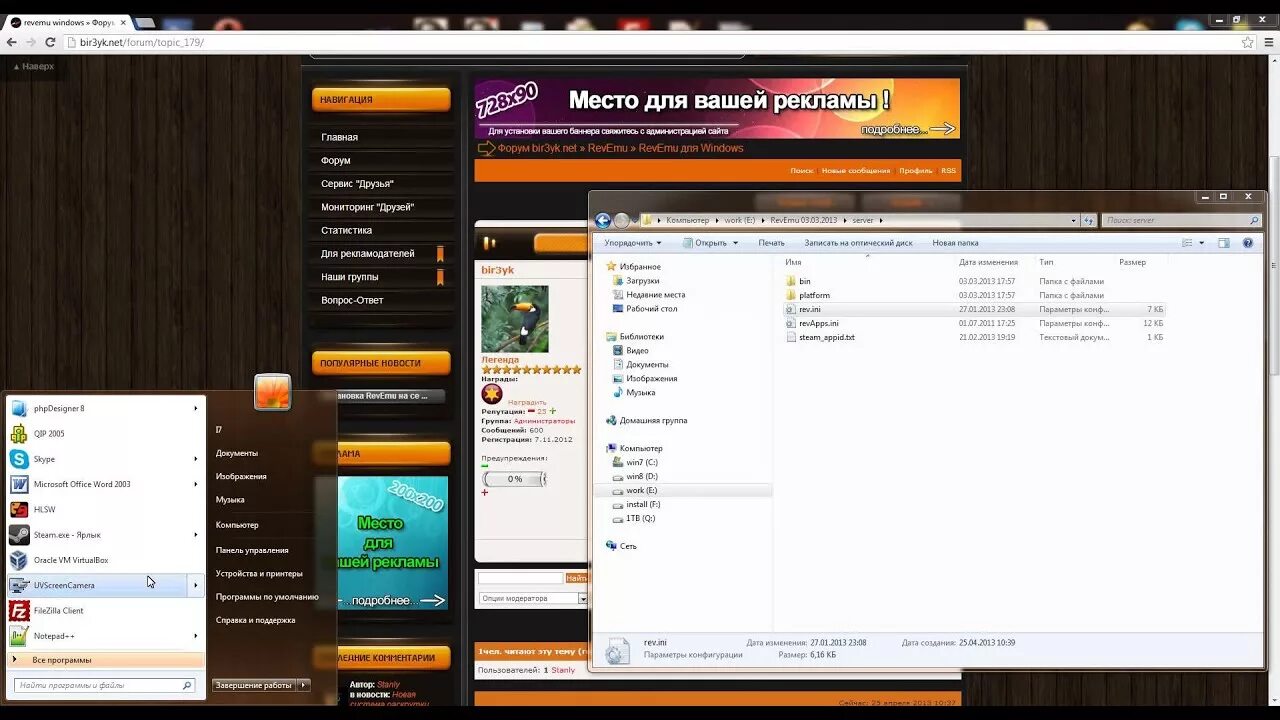Click Explorer search server field
1280x720 pixels.
(x=1181, y=220)
